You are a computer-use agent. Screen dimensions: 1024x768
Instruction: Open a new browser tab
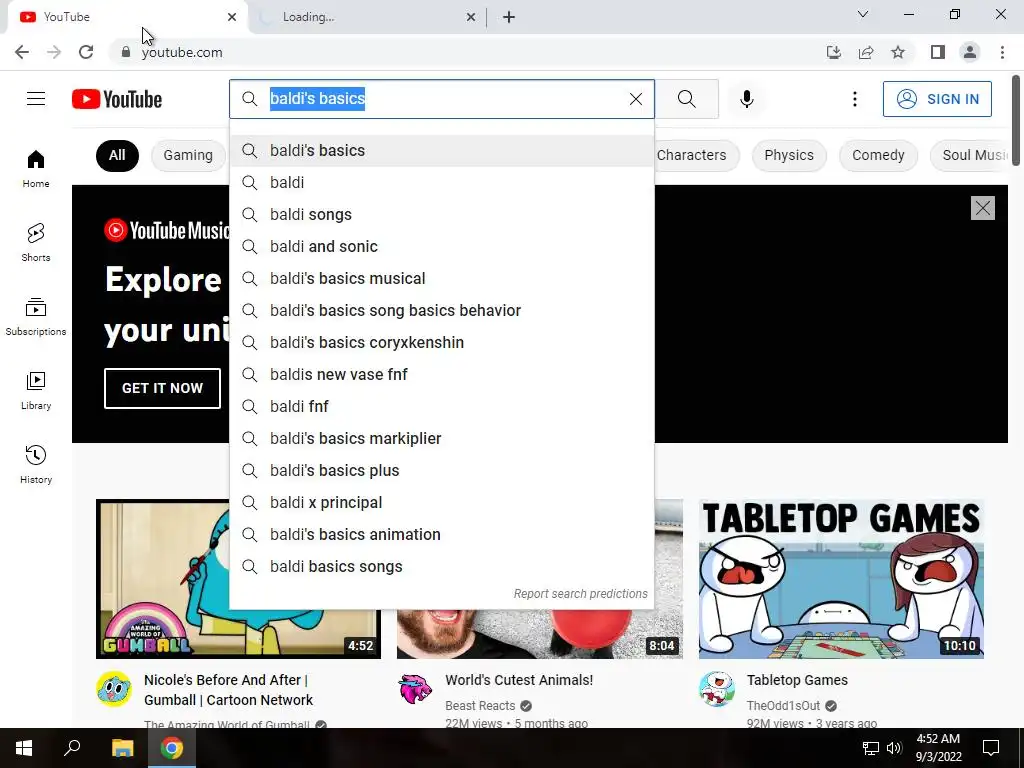pyautogui.click(x=509, y=17)
